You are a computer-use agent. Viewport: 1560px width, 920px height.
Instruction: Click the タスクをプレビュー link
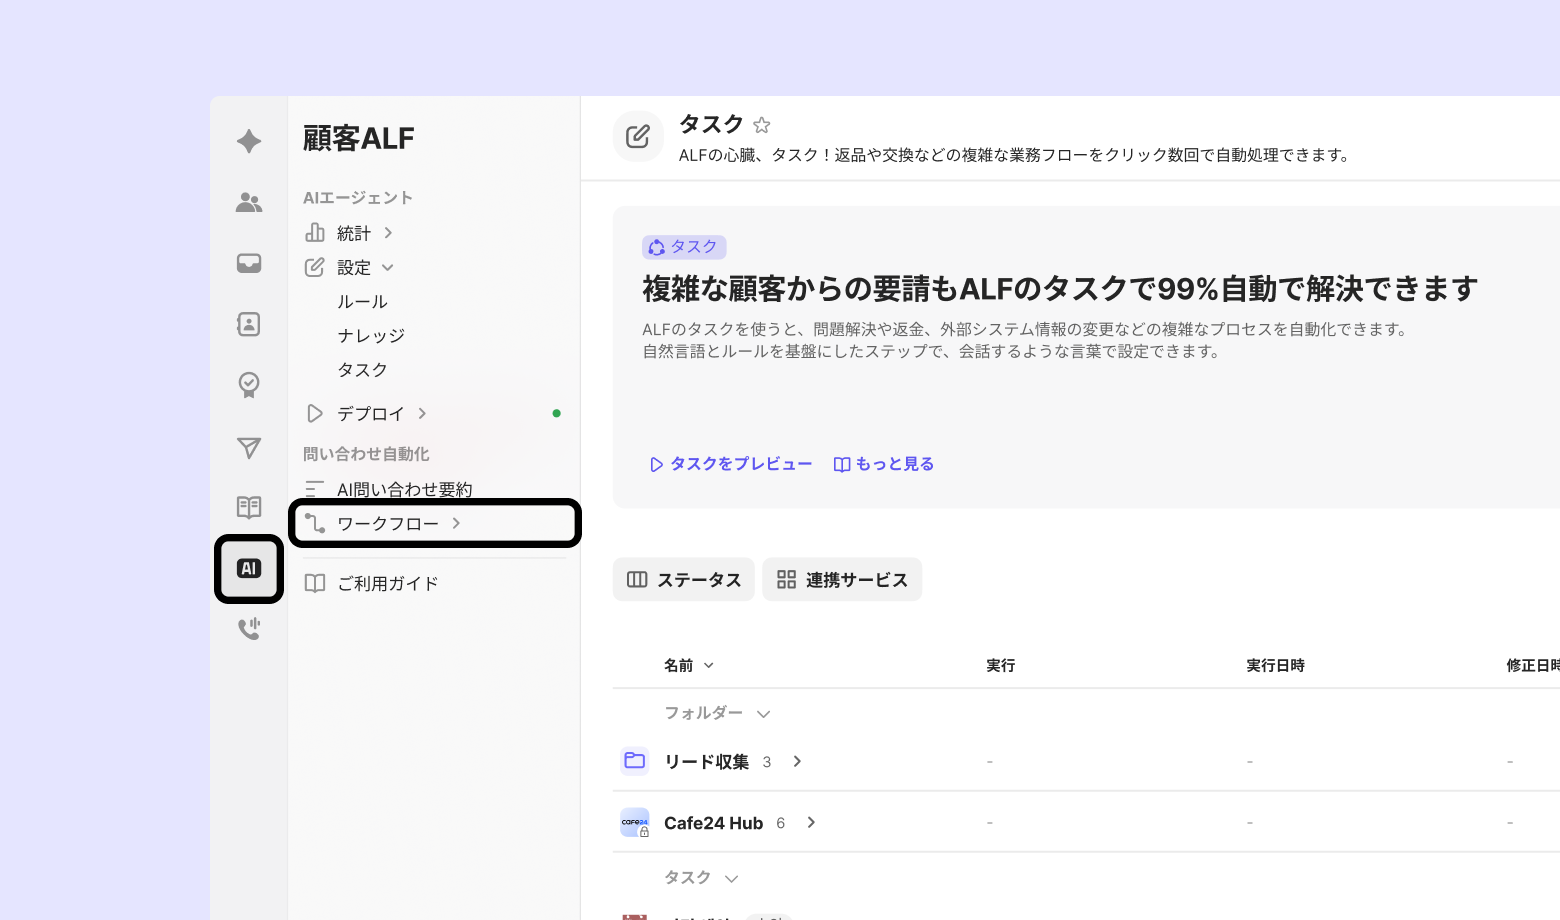click(730, 464)
